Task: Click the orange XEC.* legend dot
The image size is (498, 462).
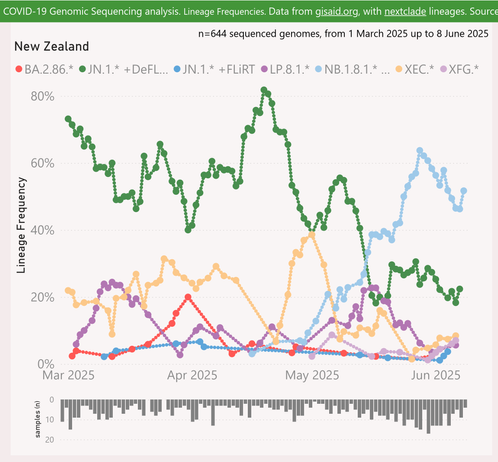Action: pyautogui.click(x=399, y=69)
